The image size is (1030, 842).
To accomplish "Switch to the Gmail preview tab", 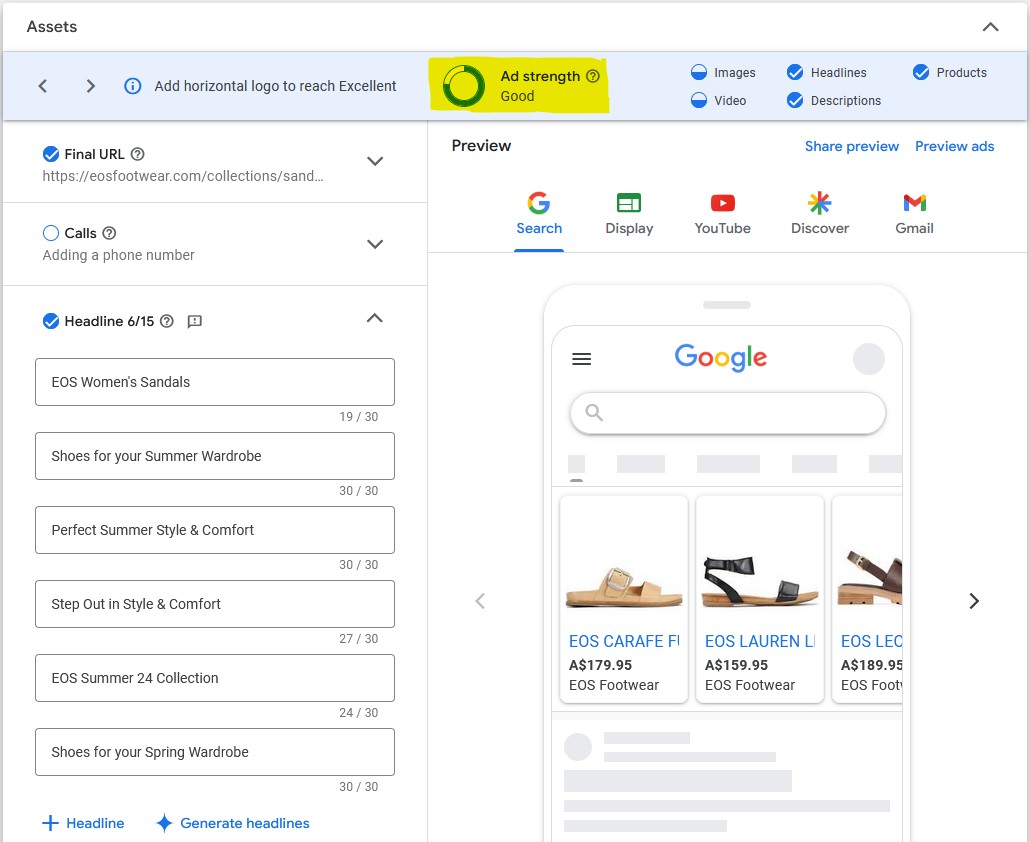I will pos(914,214).
